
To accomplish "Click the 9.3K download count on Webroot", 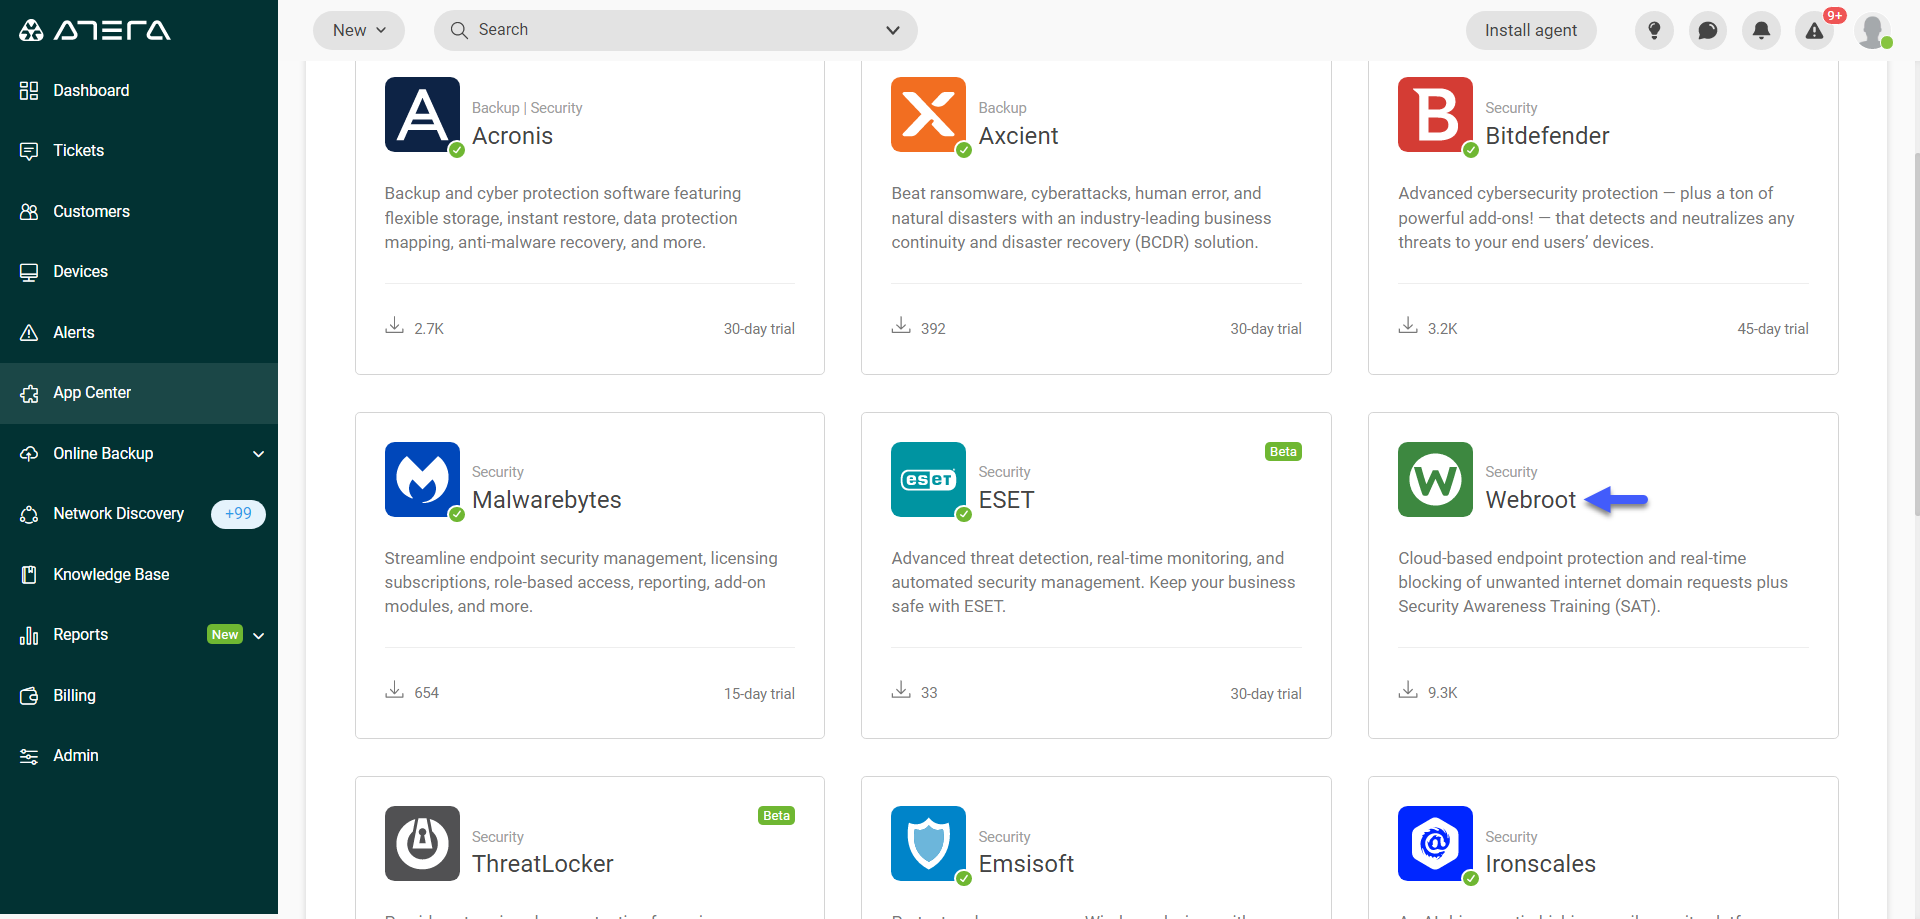I will [x=1442, y=692].
